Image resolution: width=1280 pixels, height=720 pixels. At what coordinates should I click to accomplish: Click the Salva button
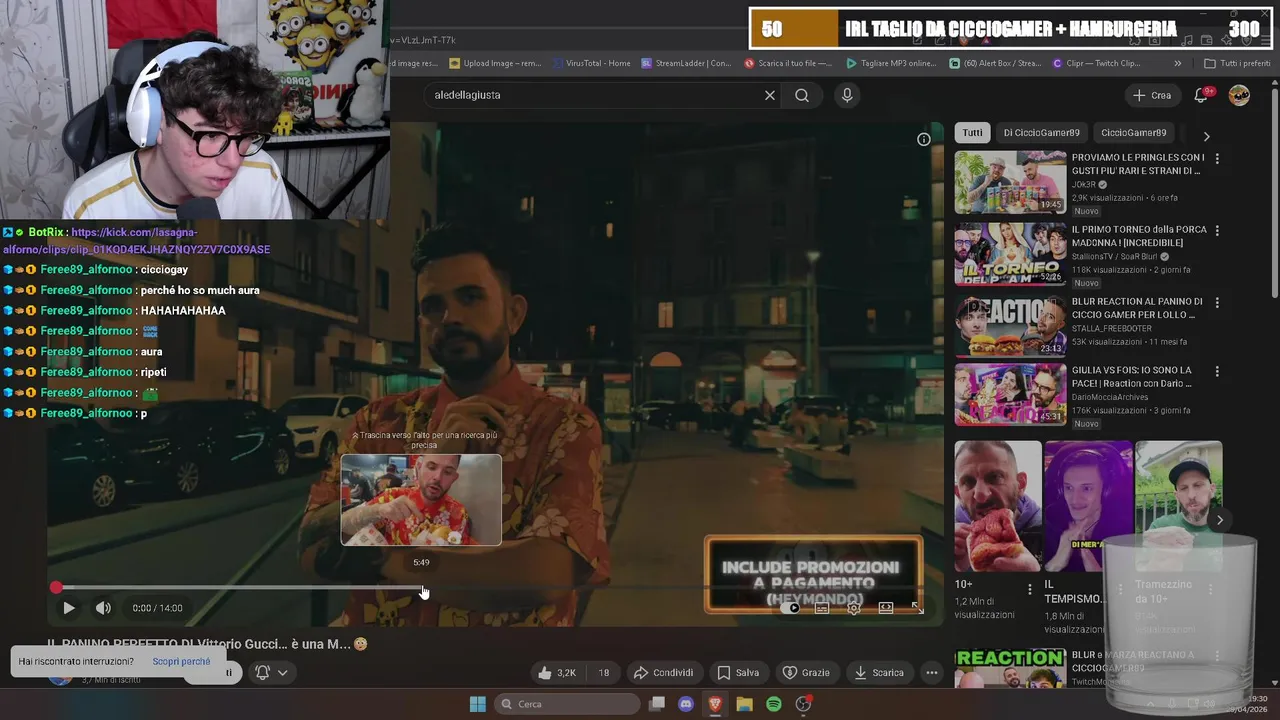pyautogui.click(x=738, y=673)
